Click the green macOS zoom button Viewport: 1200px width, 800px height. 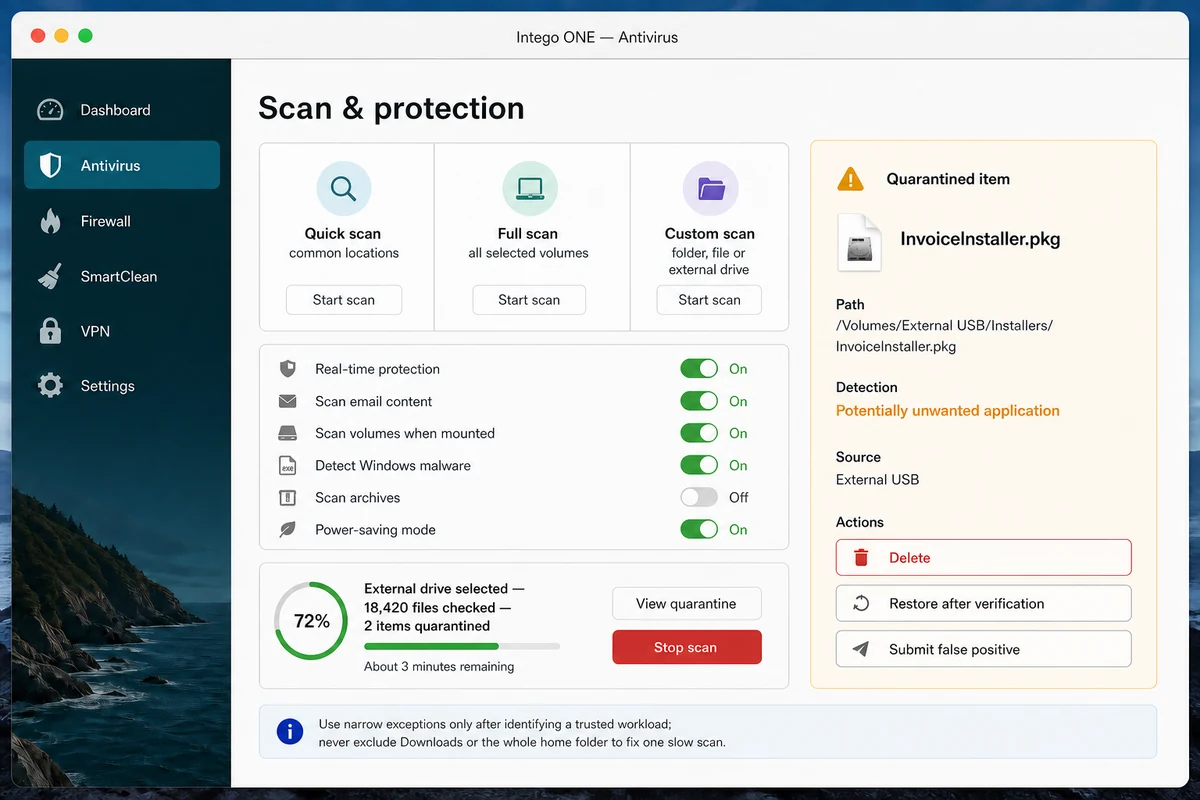click(85, 36)
